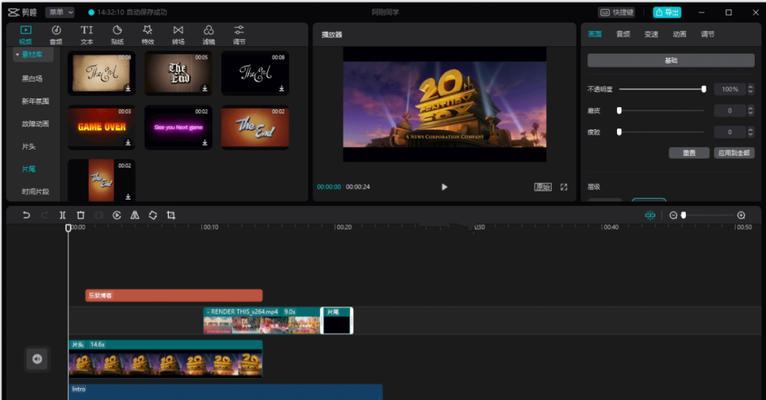Select the RENDER THIS_x264.mp4 timeline clip
766x400 pixels.
[261, 320]
